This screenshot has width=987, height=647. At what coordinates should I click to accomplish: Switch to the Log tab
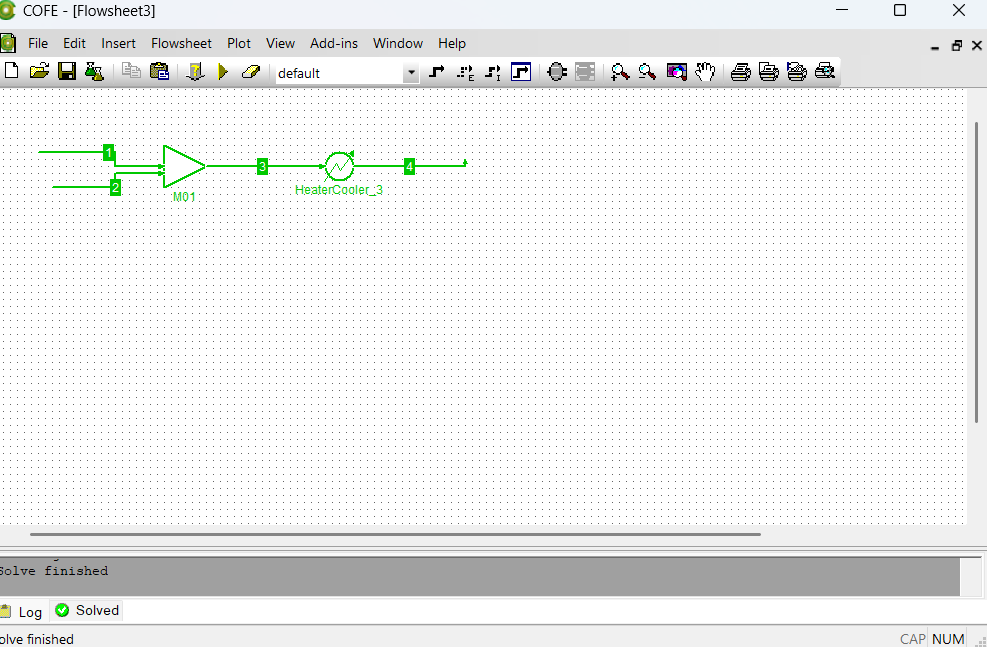(29, 612)
